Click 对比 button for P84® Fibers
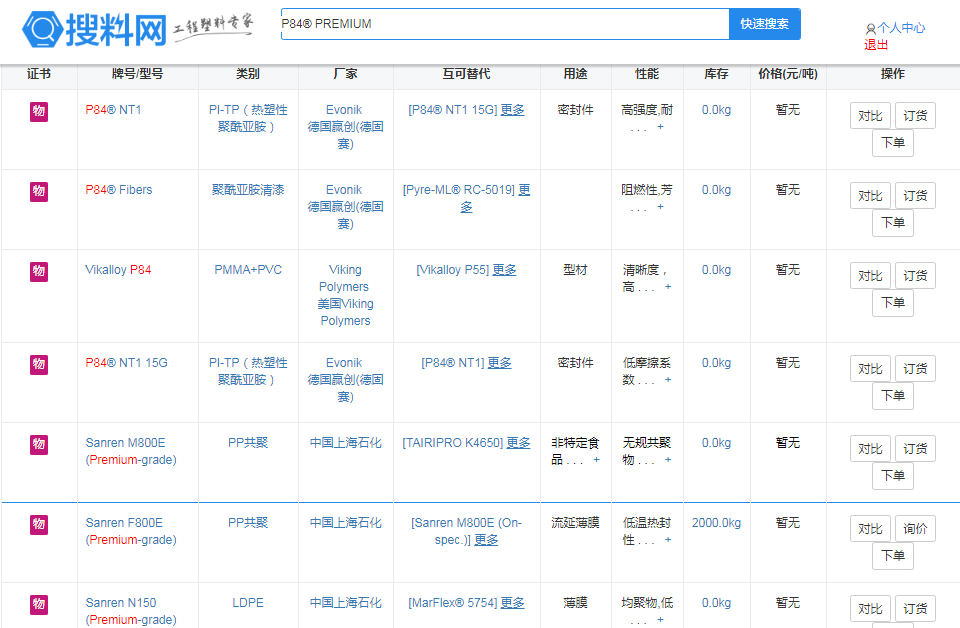Screen dimensions: 960x628 870,196
